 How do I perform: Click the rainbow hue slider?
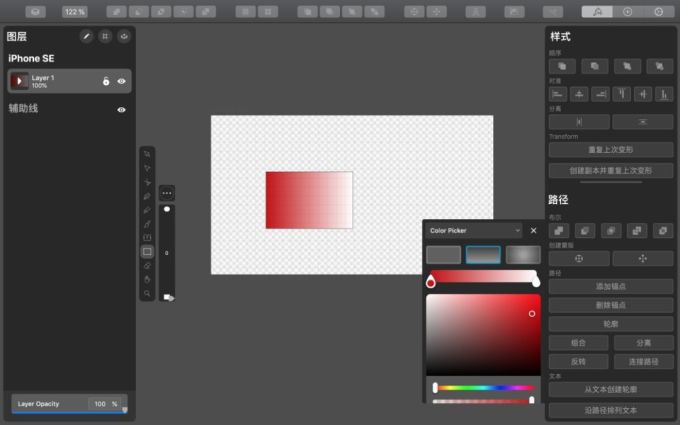(x=484, y=388)
